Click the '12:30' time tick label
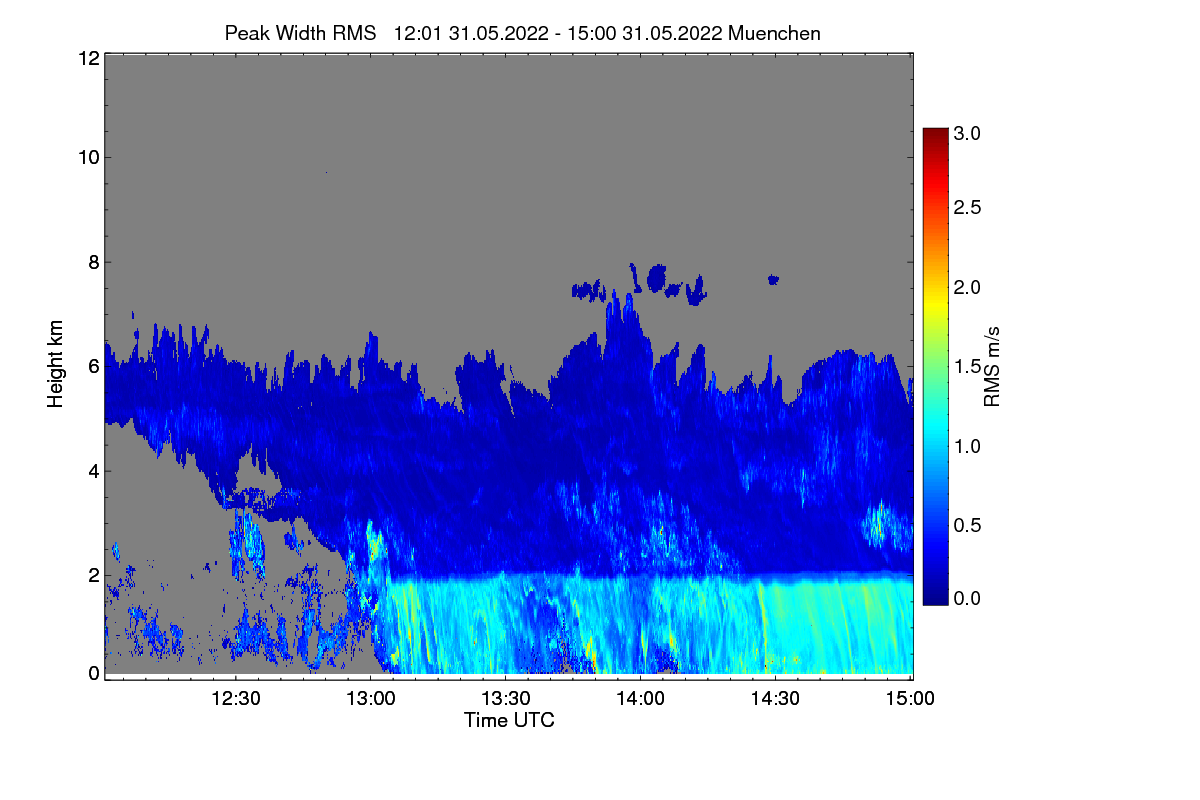Viewport: 1200px width, 800px height. tap(236, 699)
